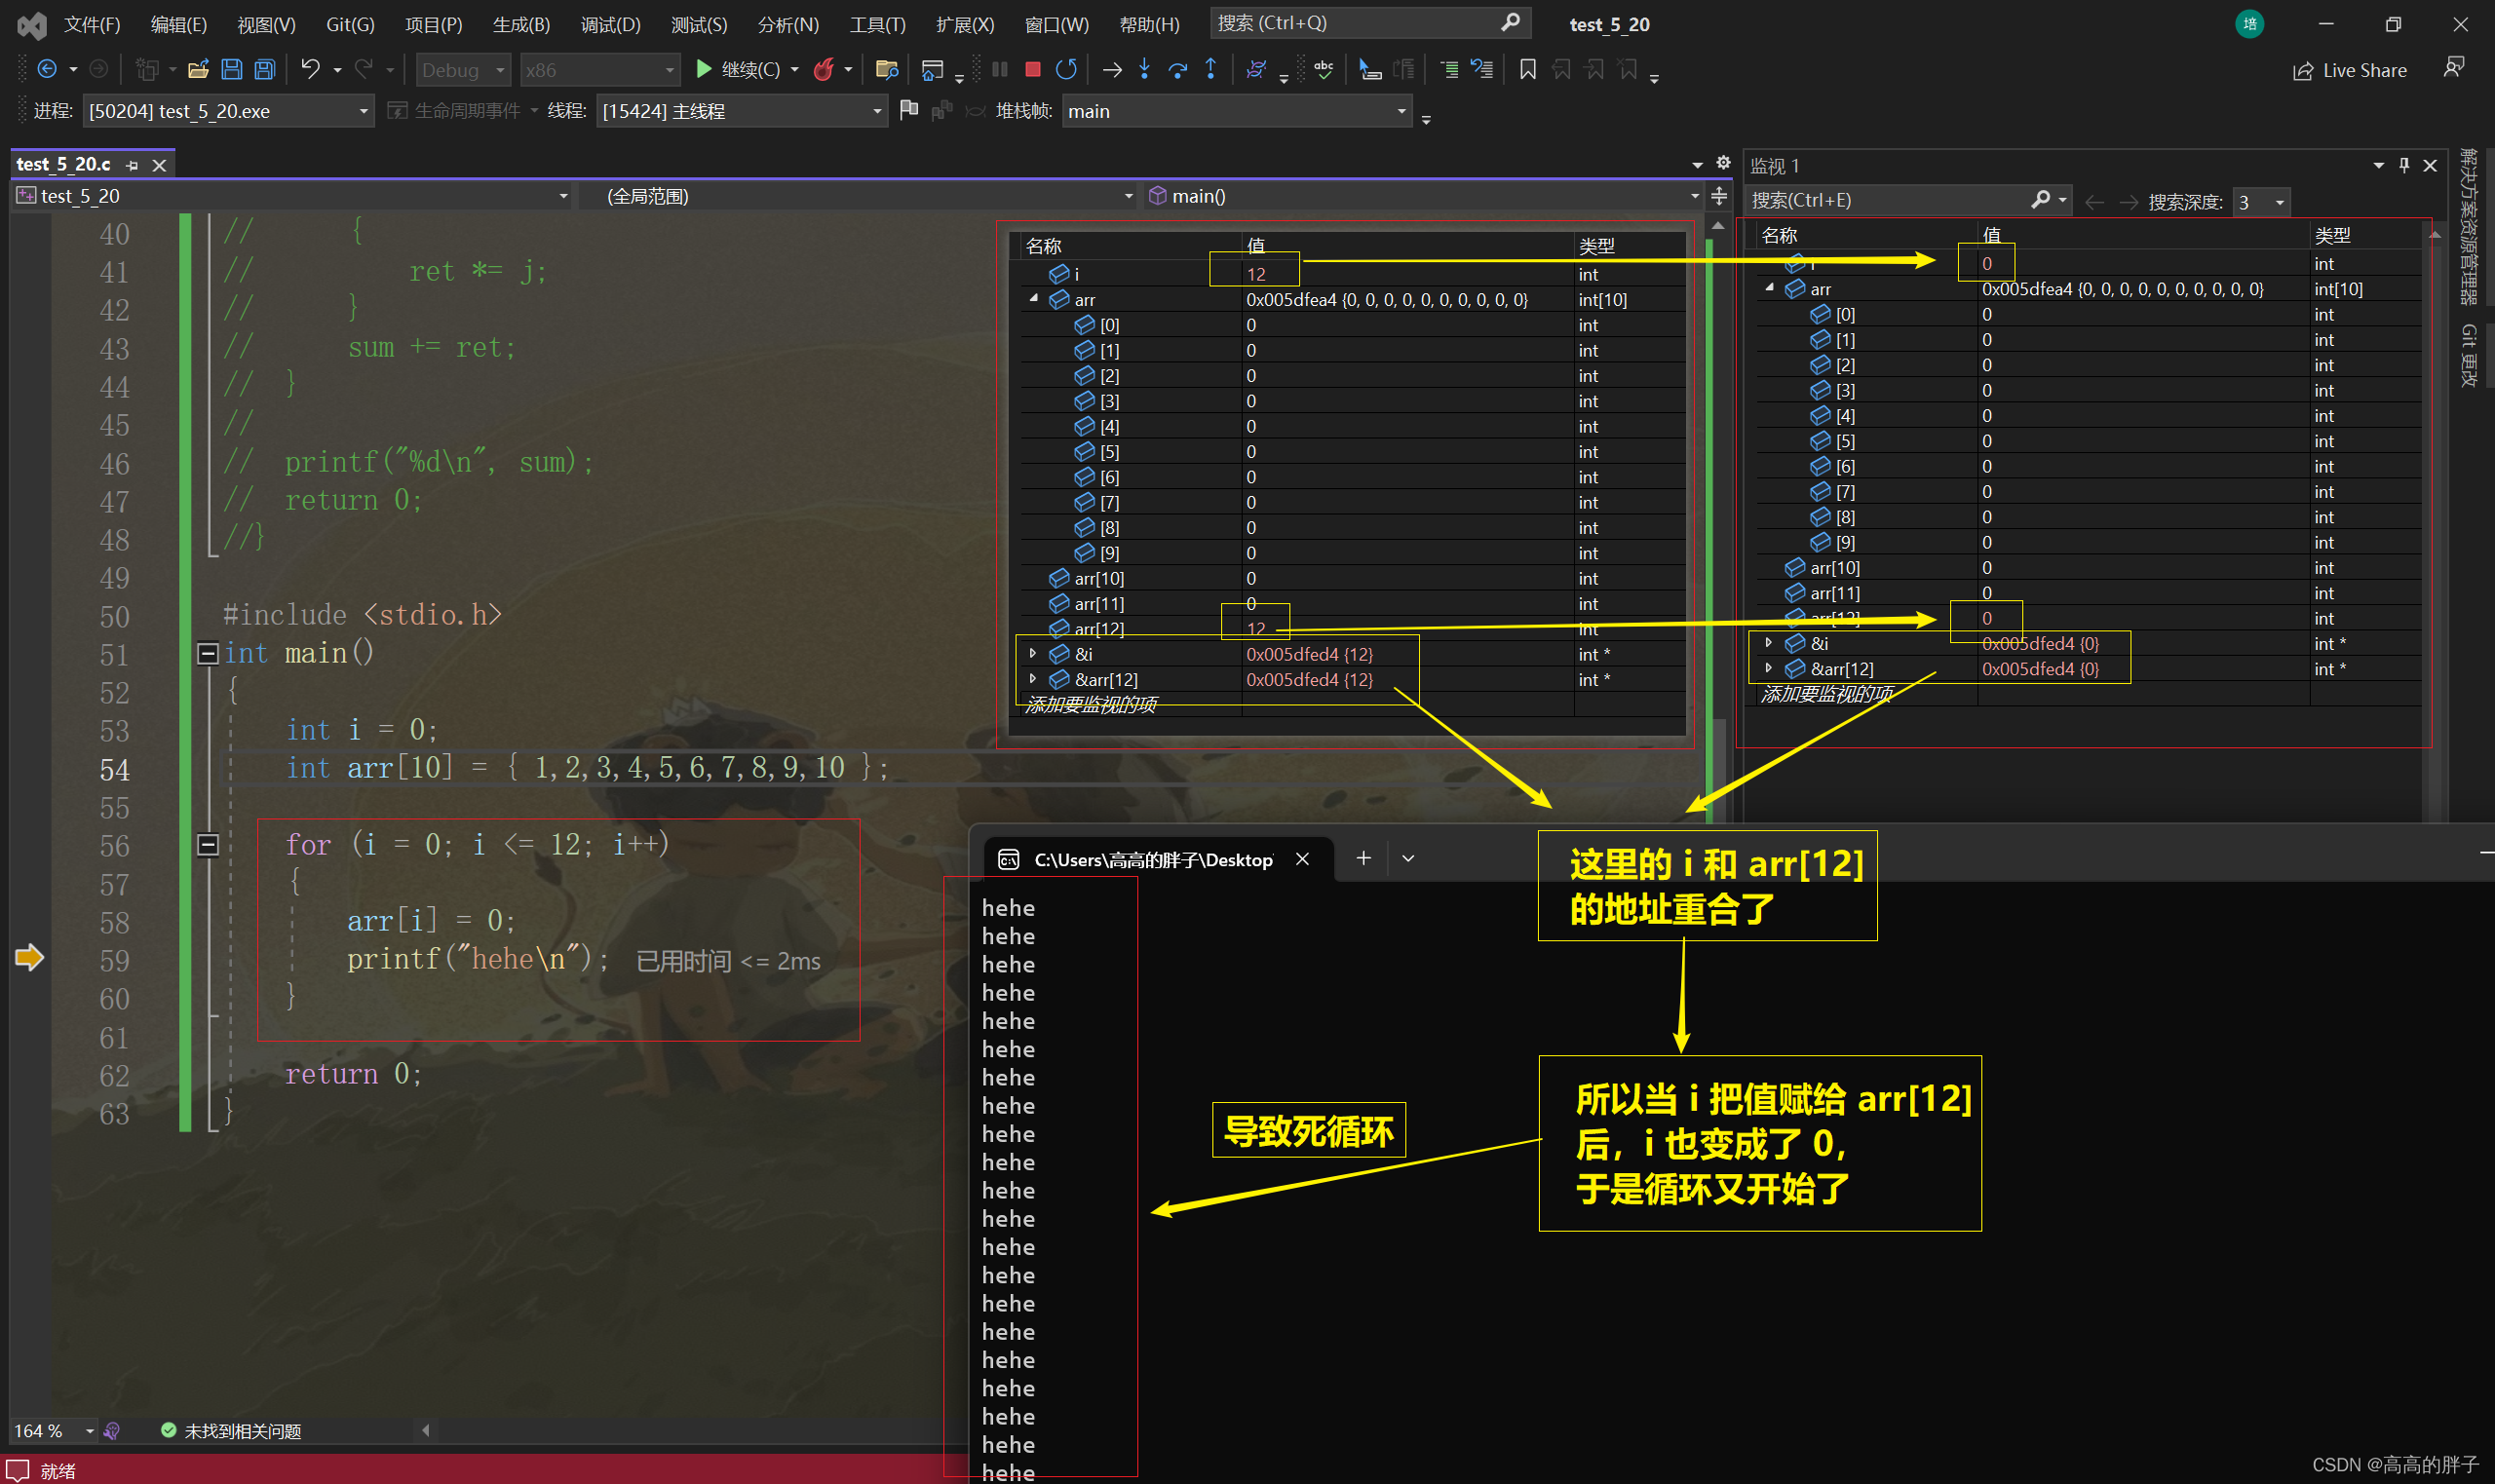The image size is (2495, 1484).
Task: Restart the debugging session
Action: pyautogui.click(x=1066, y=69)
